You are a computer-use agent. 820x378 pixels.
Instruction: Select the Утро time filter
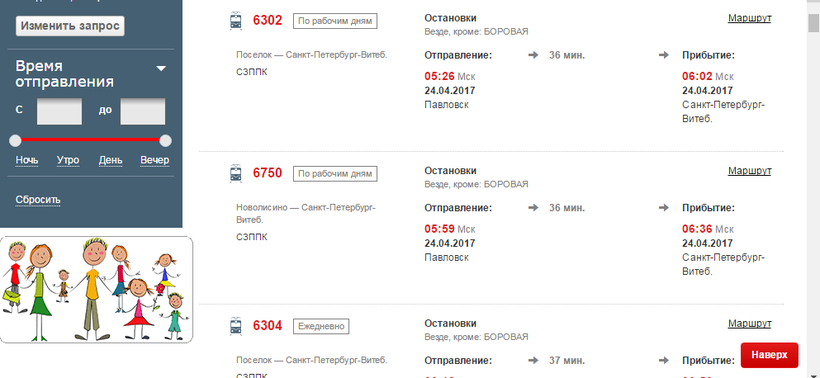[68, 160]
